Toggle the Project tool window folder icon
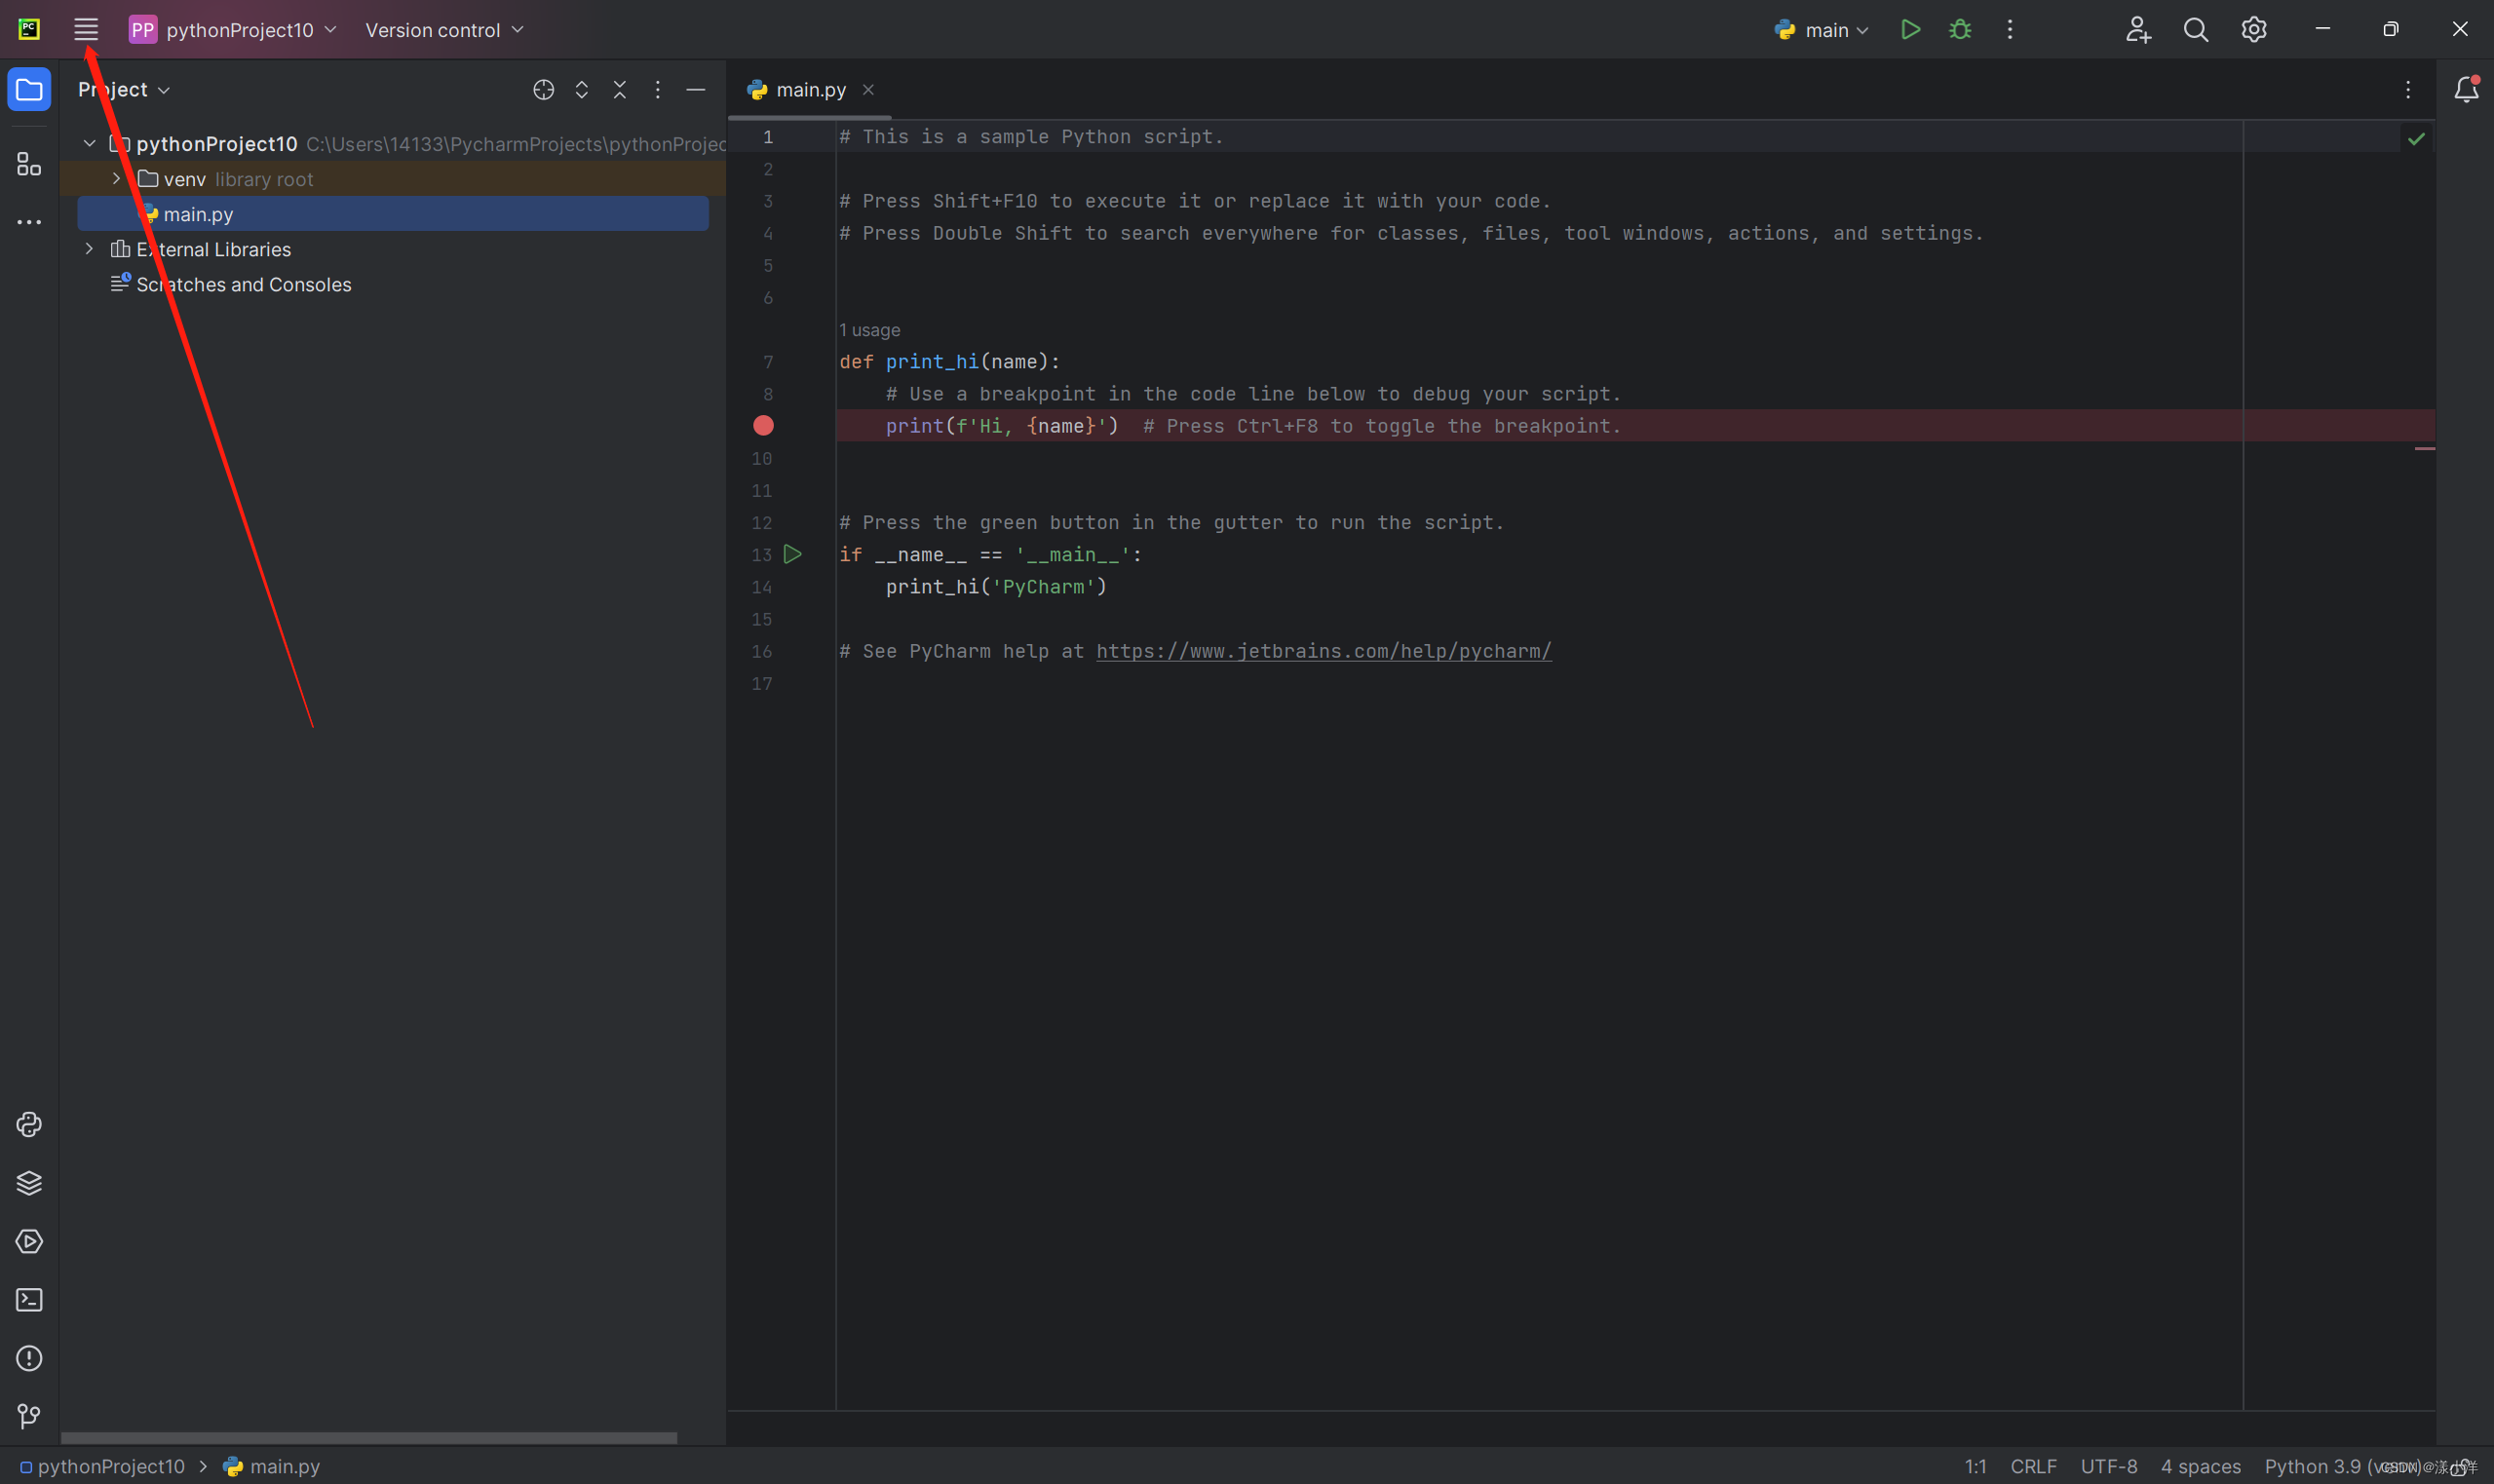Viewport: 2494px width, 1484px height. [29, 90]
